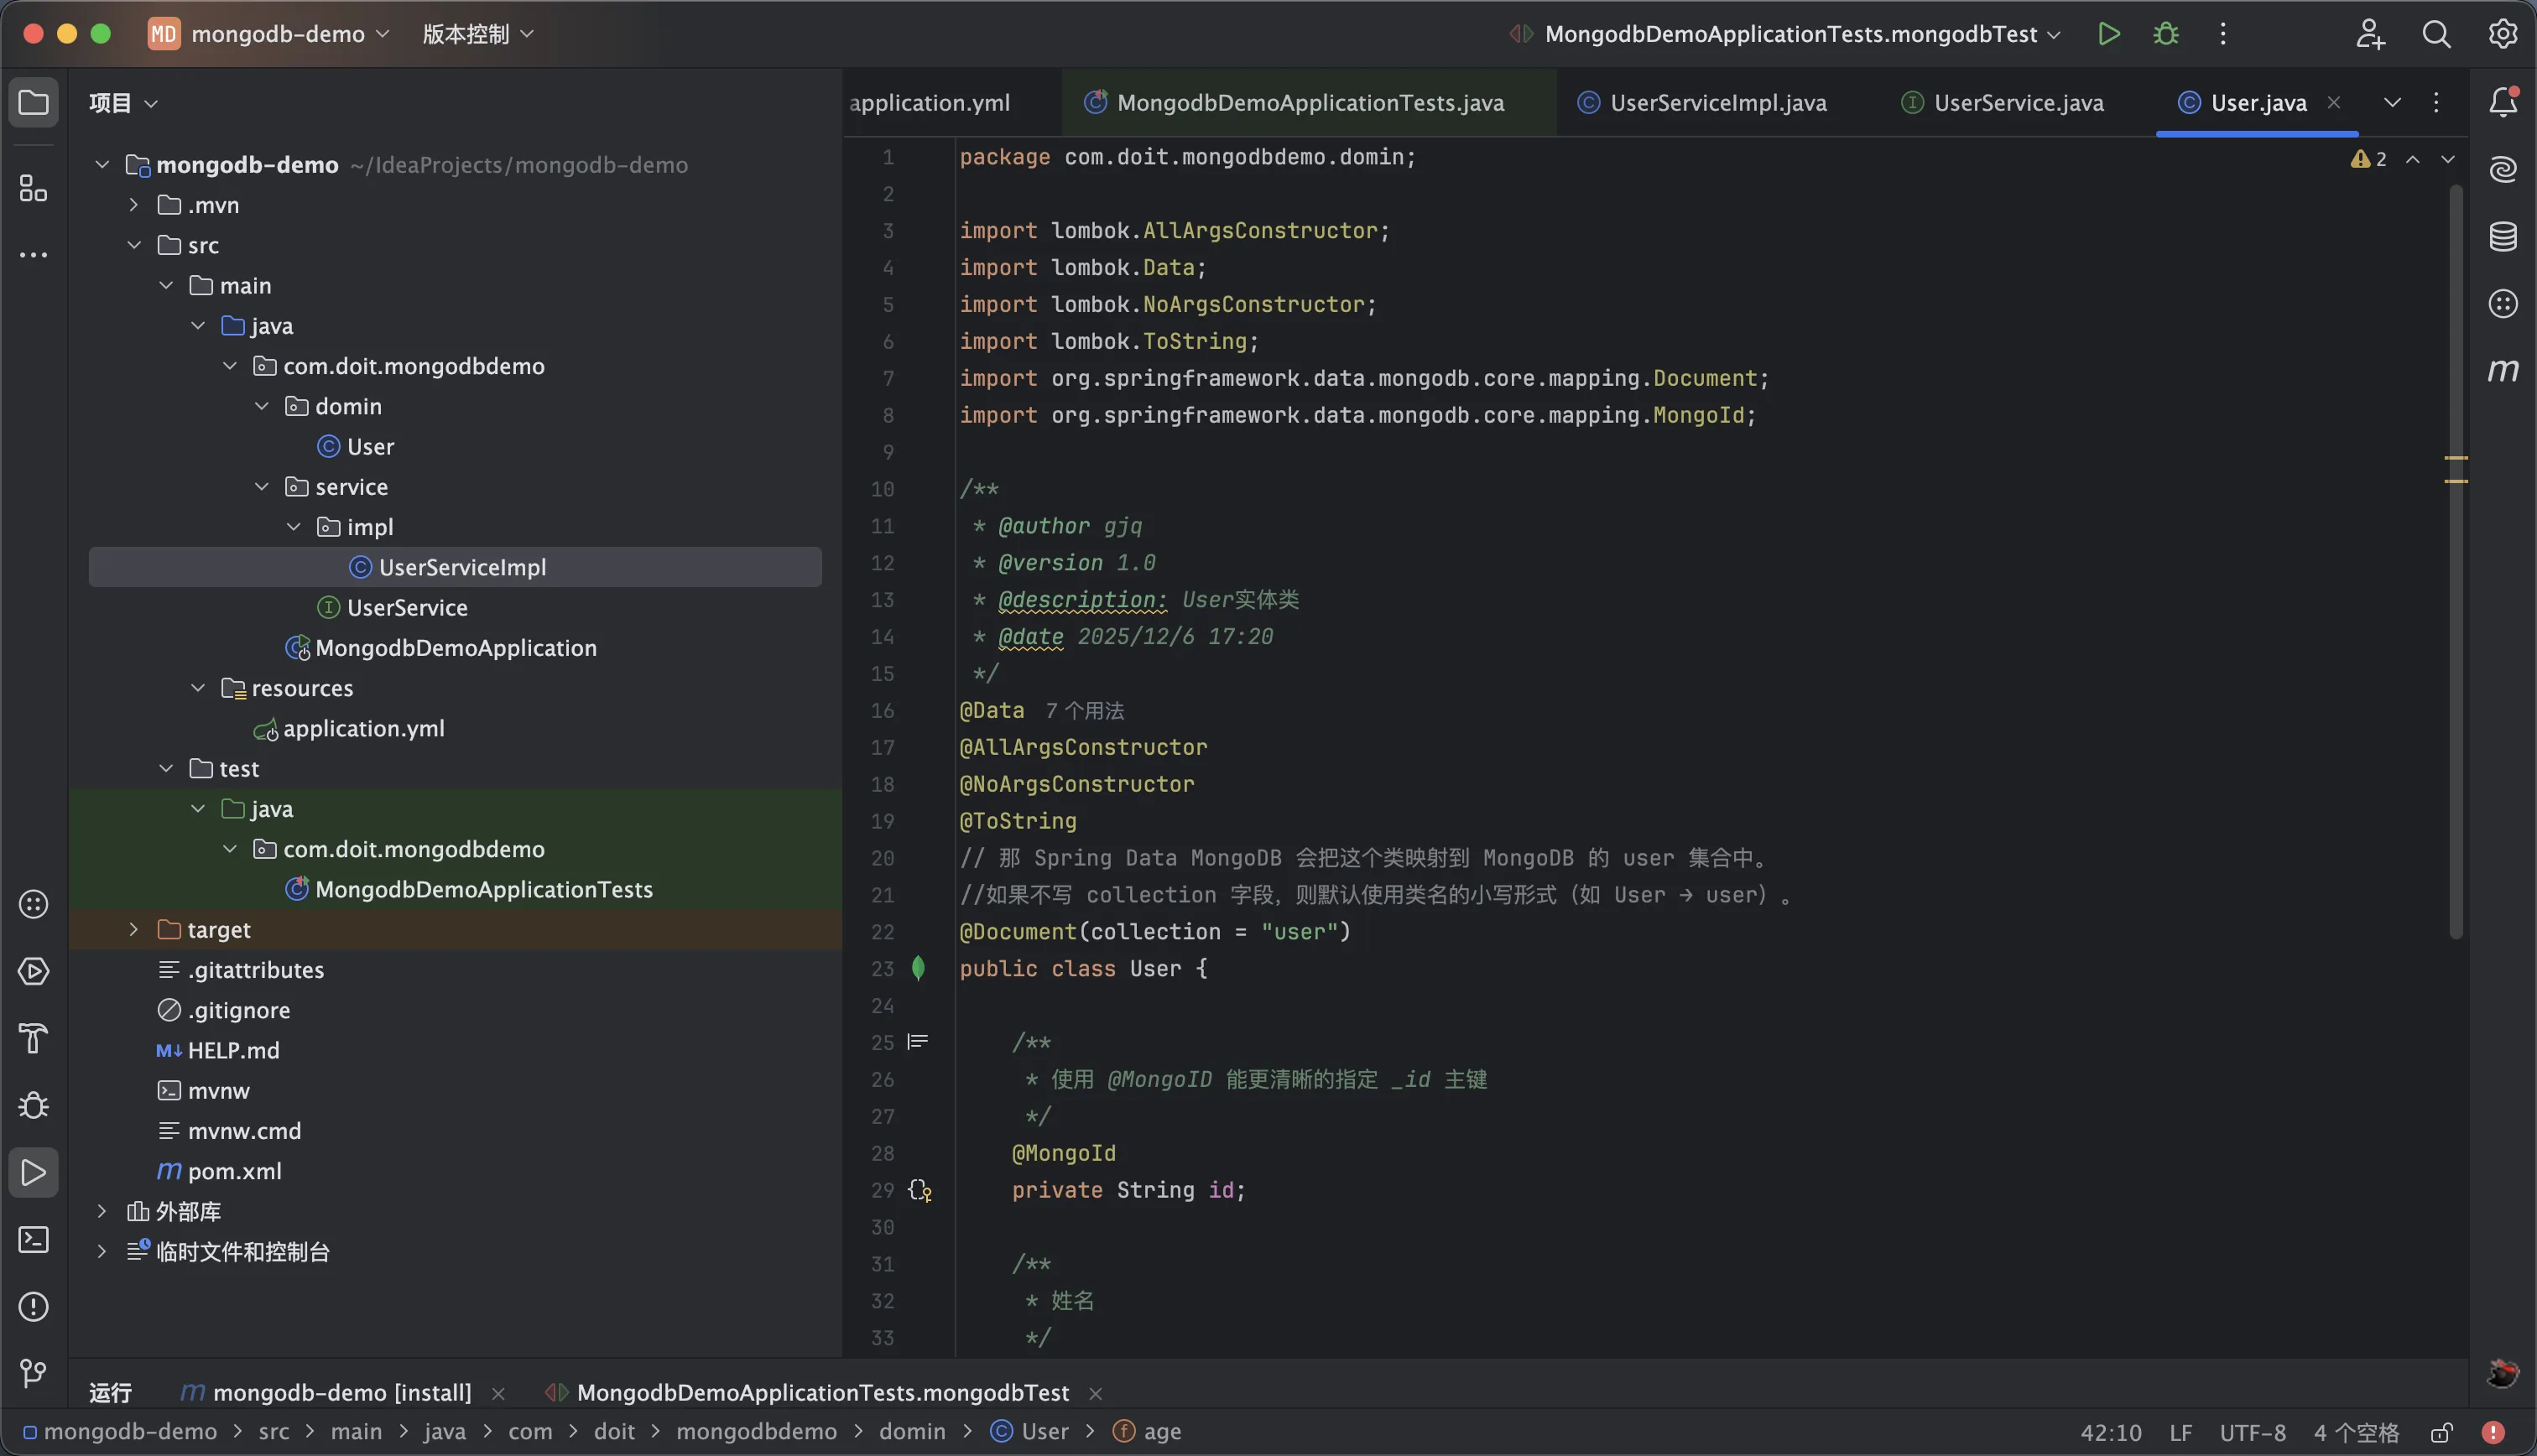Viewport: 2537px width, 1456px height.
Task: Open the Project tool window folder icon
Action: (x=33, y=102)
